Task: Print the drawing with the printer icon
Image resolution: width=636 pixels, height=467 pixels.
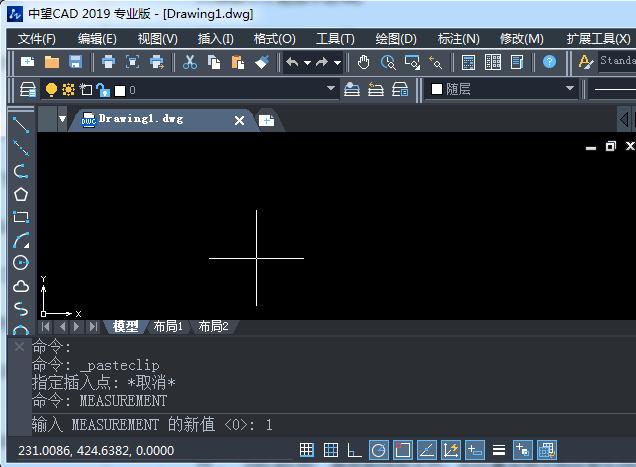Action: (x=108, y=62)
